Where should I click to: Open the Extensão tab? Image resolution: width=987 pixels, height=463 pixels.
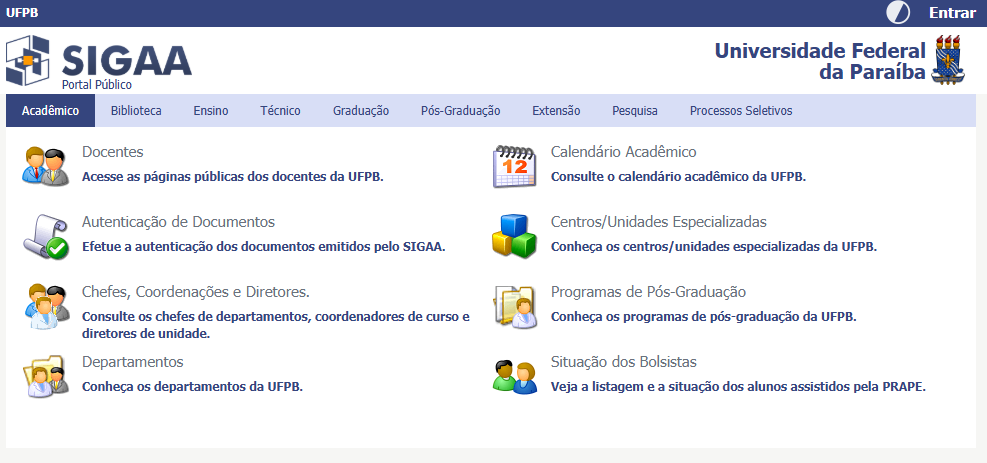point(556,111)
